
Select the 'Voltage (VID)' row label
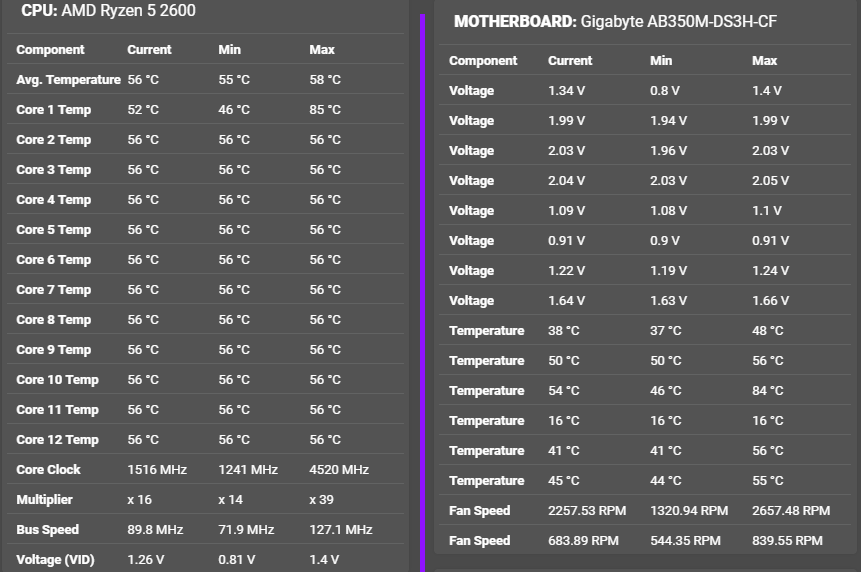55,559
